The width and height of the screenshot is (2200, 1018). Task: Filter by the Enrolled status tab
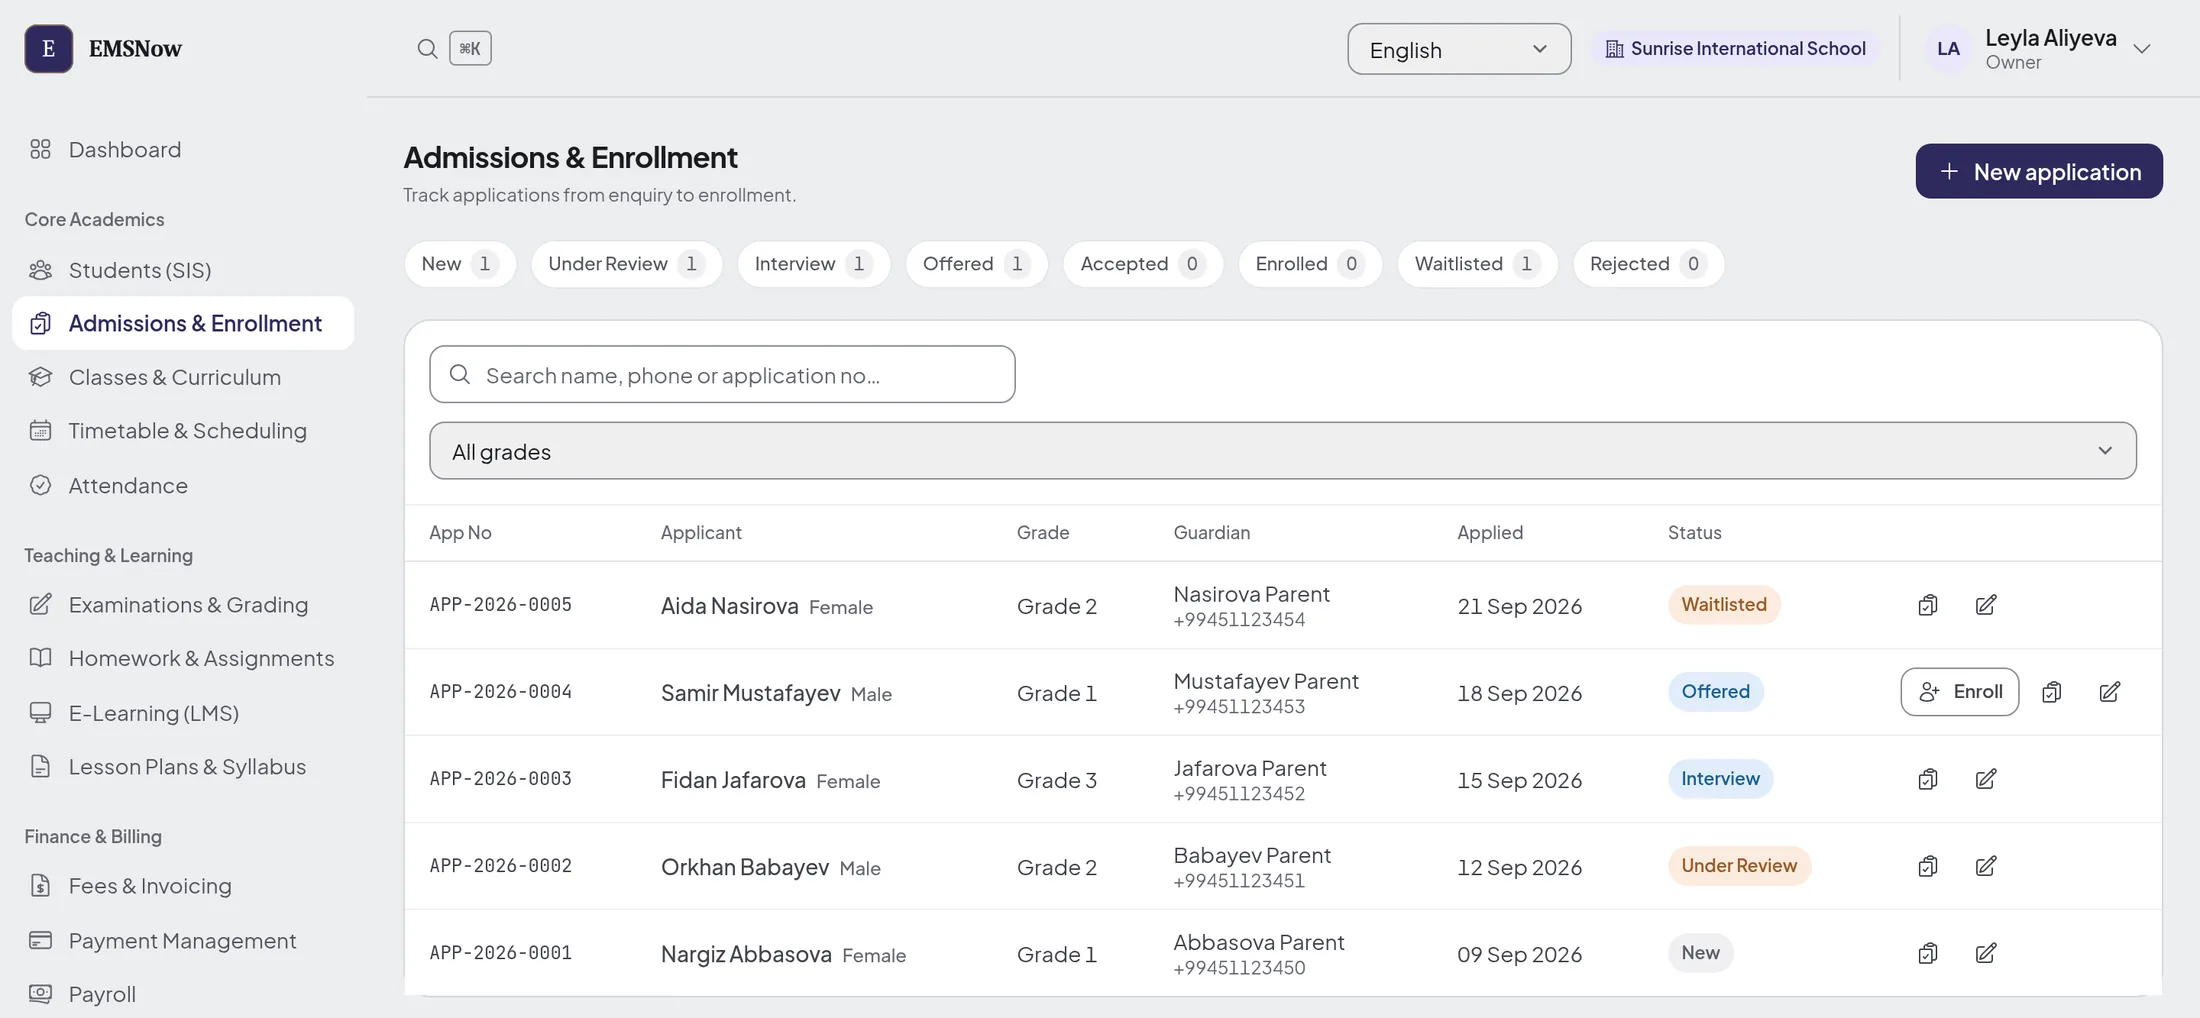(x=1310, y=264)
